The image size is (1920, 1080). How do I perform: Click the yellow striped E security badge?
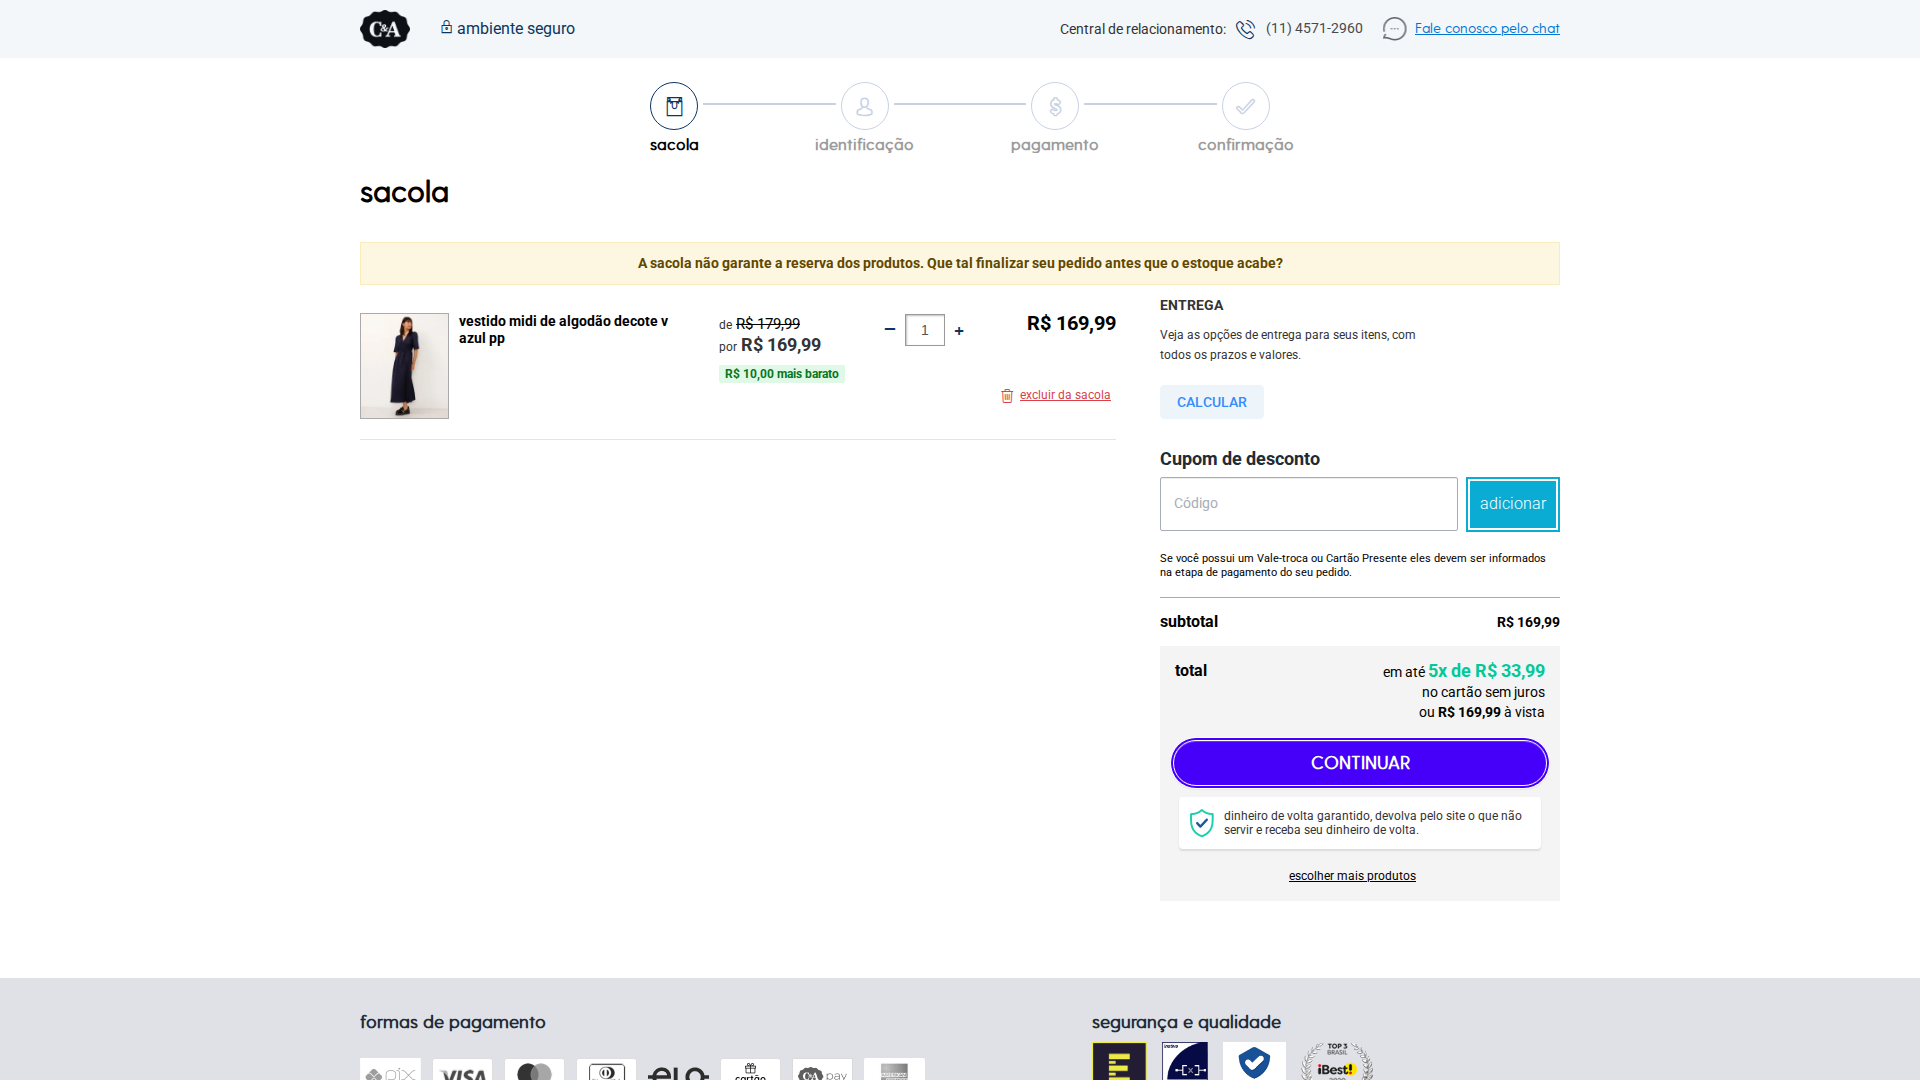coord(1120,1061)
